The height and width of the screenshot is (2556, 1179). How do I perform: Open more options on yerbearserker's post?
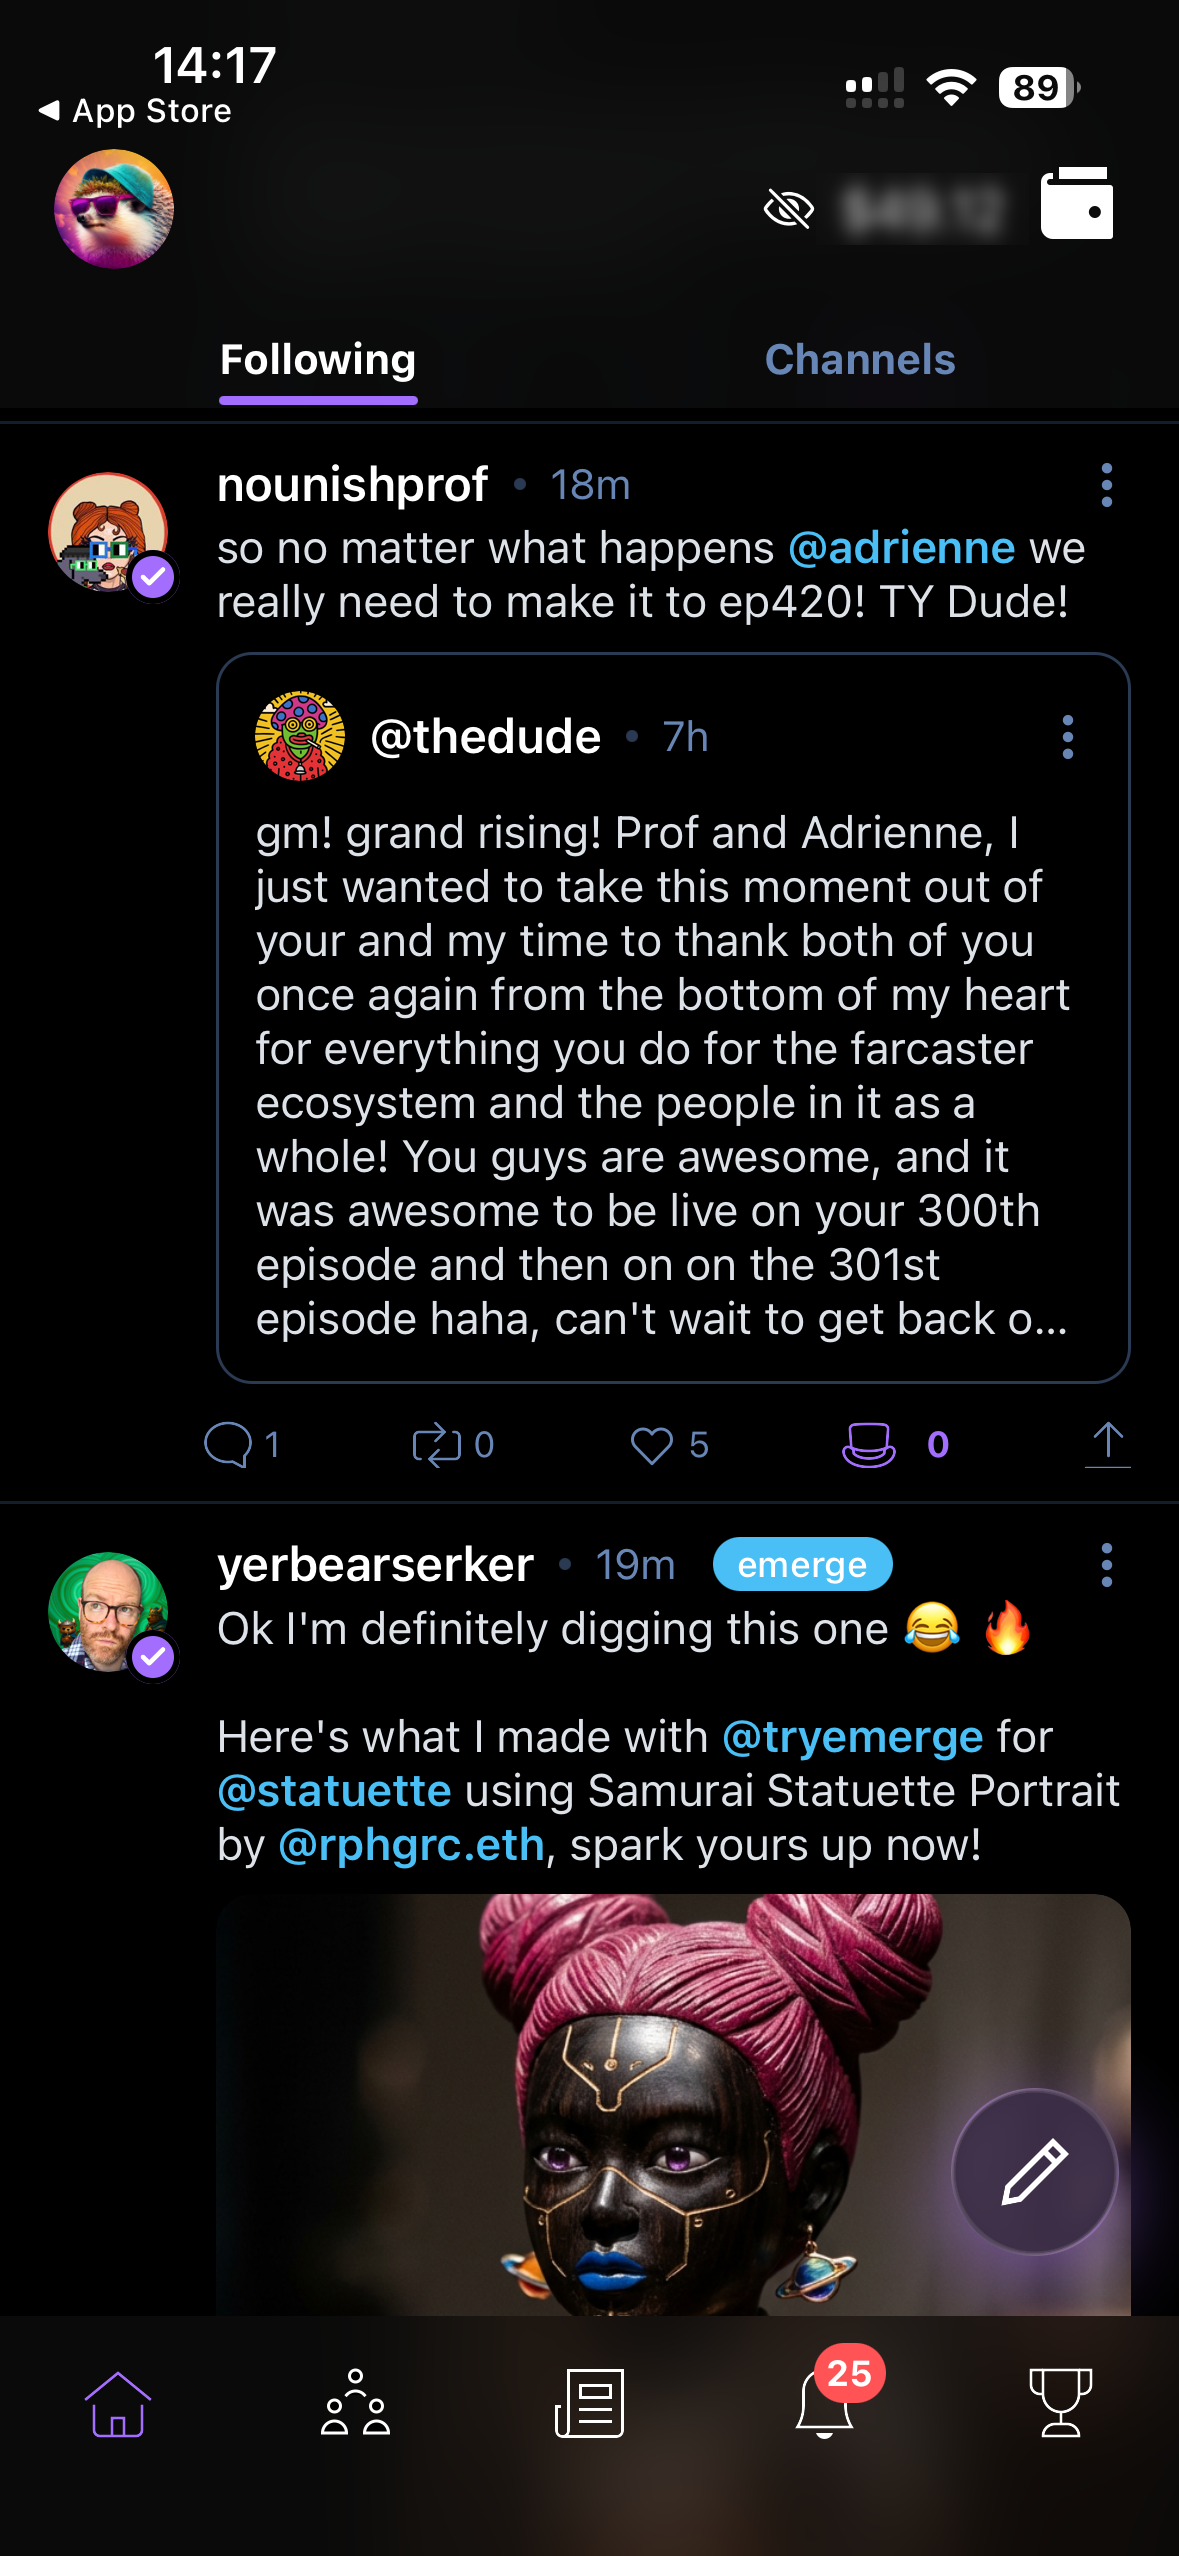1106,1565
